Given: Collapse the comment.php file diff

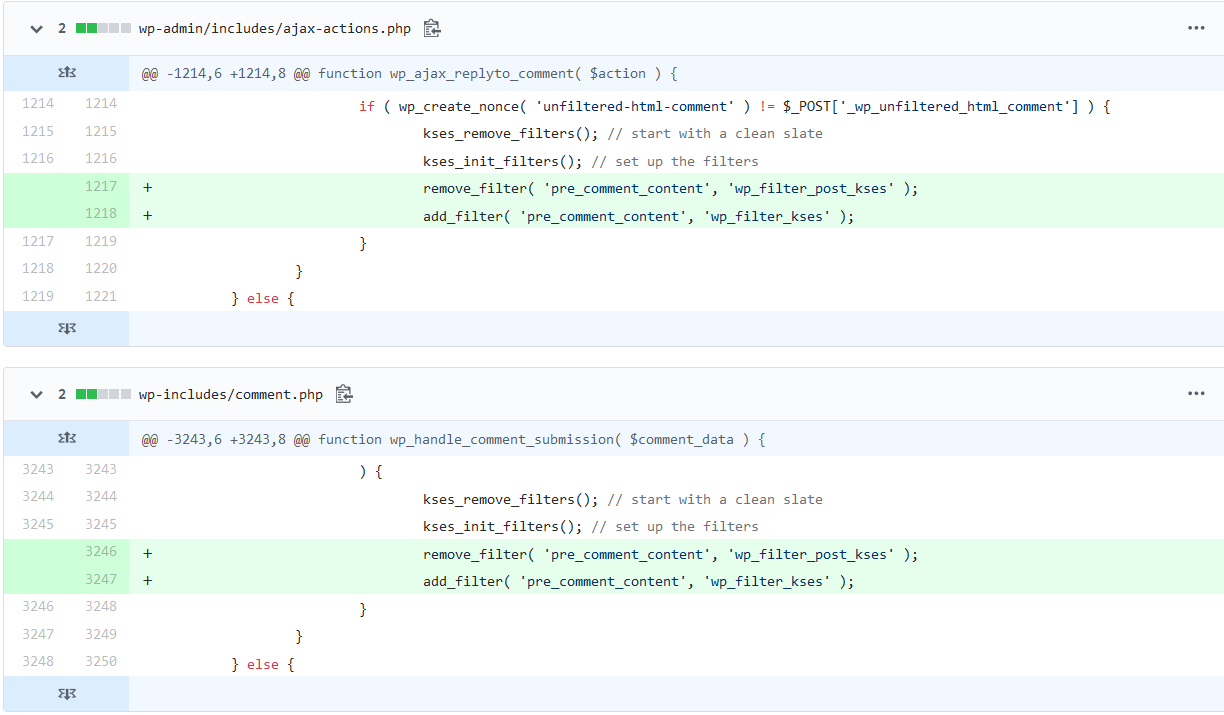Looking at the screenshot, I should [37, 395].
